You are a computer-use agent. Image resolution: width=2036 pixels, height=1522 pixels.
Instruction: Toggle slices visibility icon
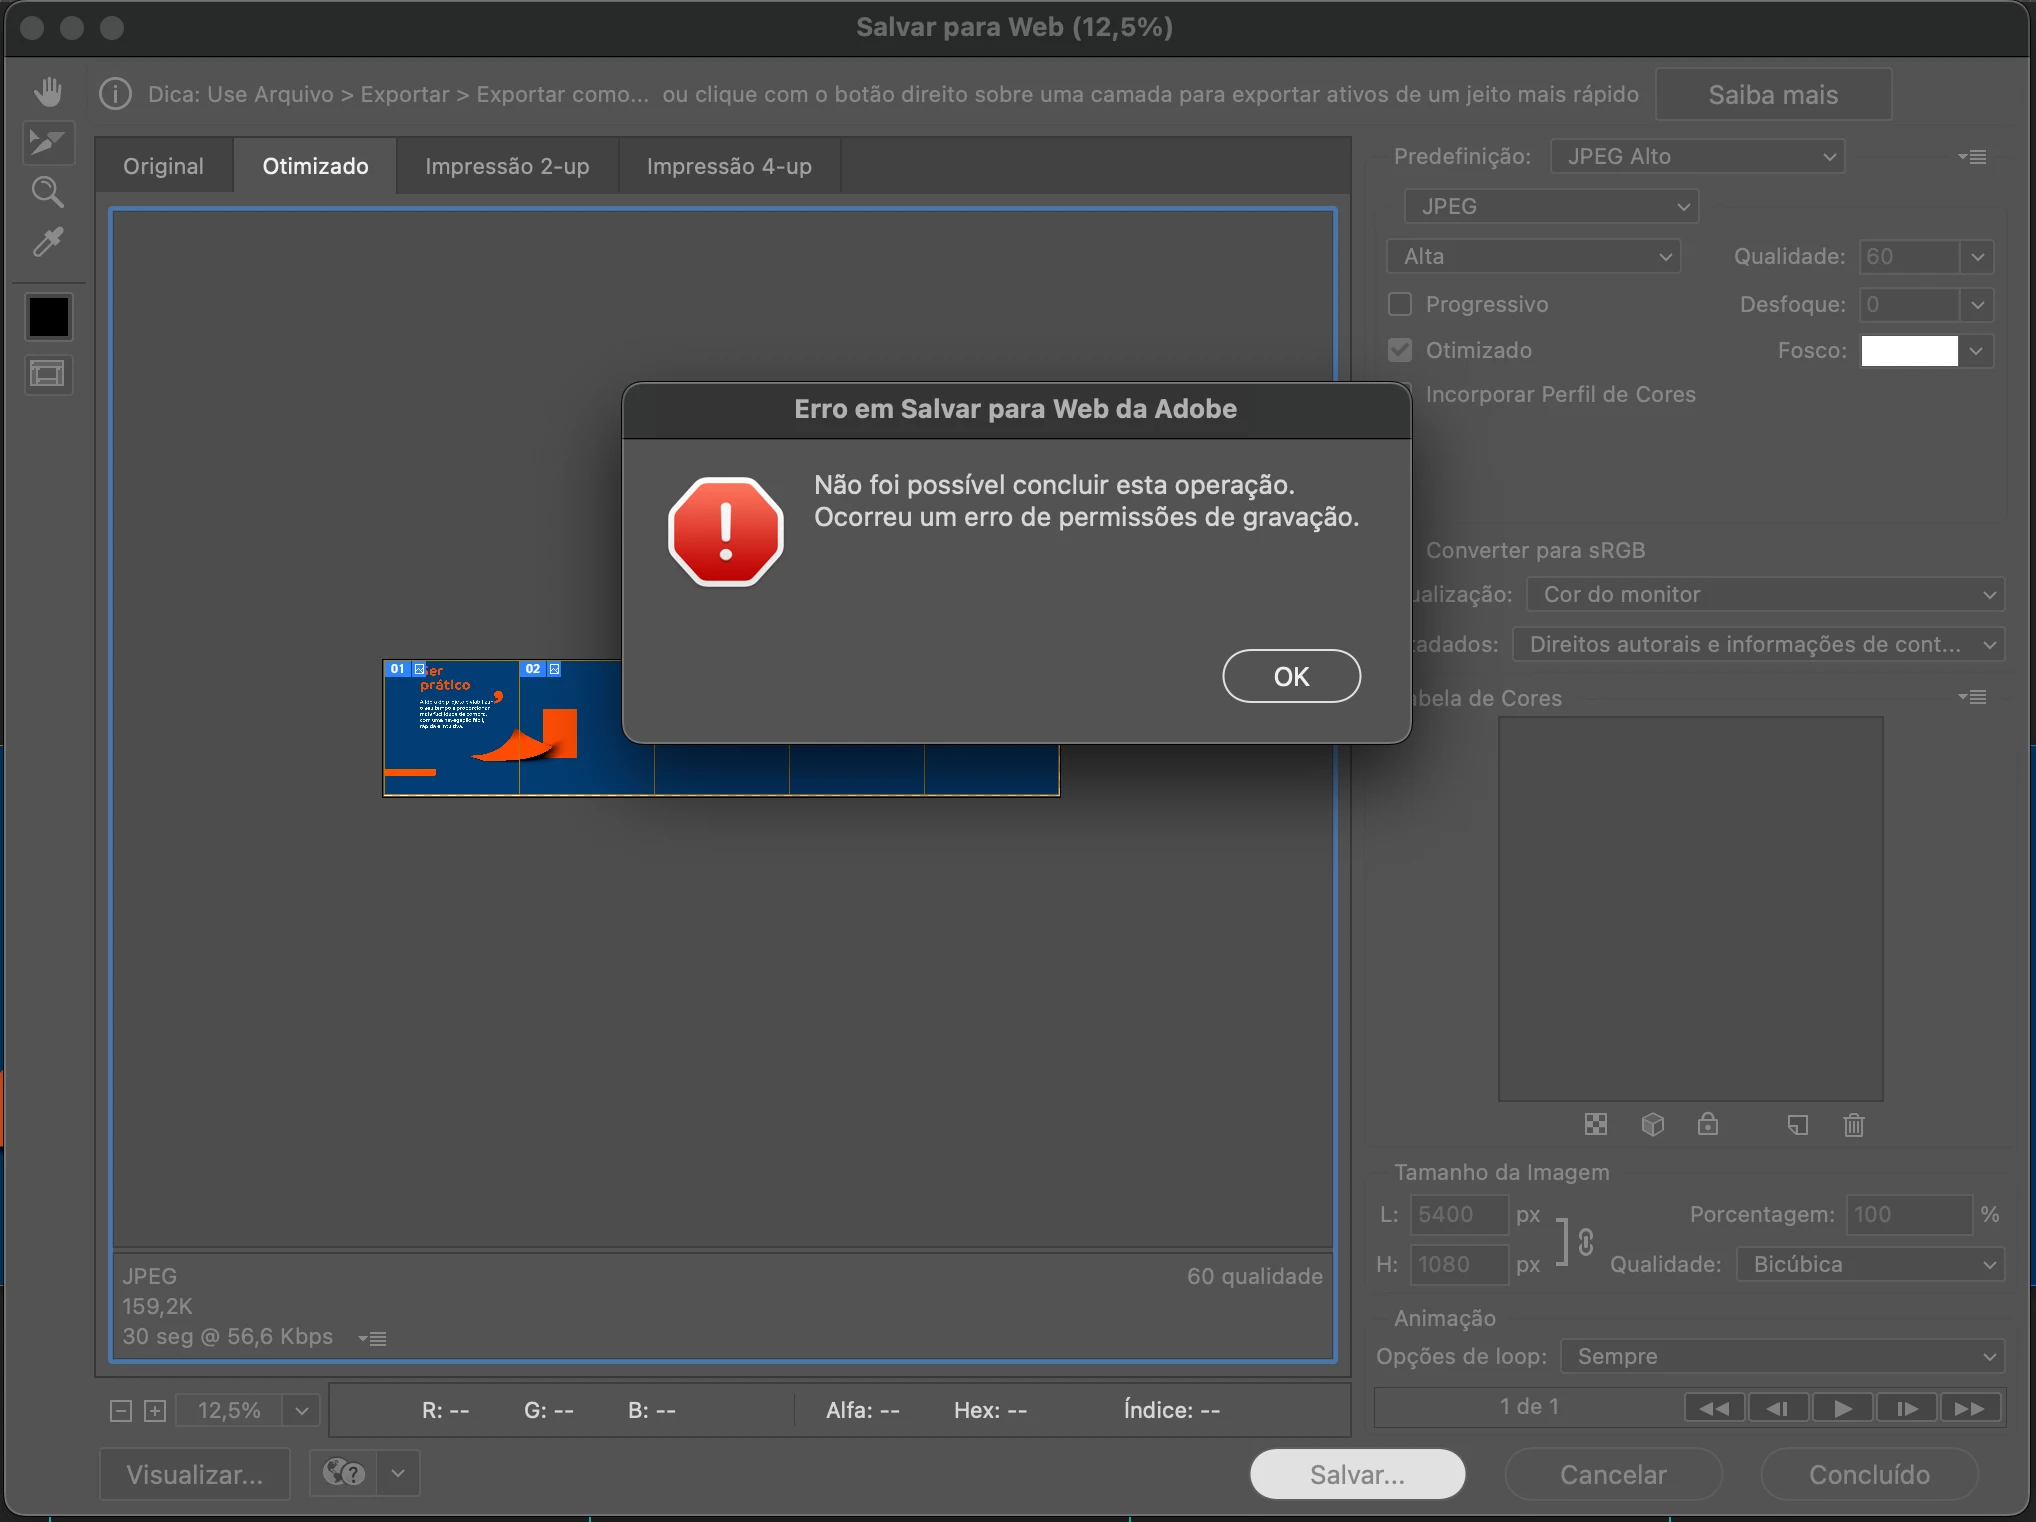point(48,375)
